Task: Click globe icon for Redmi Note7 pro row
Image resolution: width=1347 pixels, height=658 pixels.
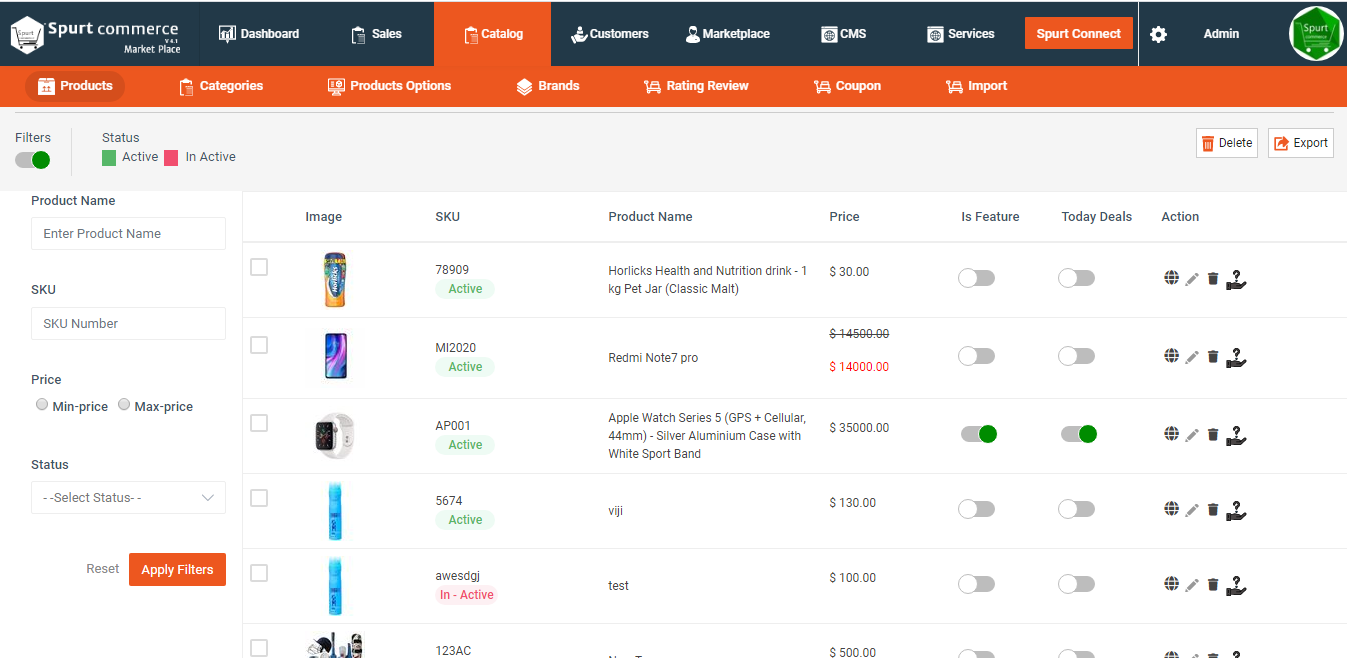Action: [x=1171, y=355]
